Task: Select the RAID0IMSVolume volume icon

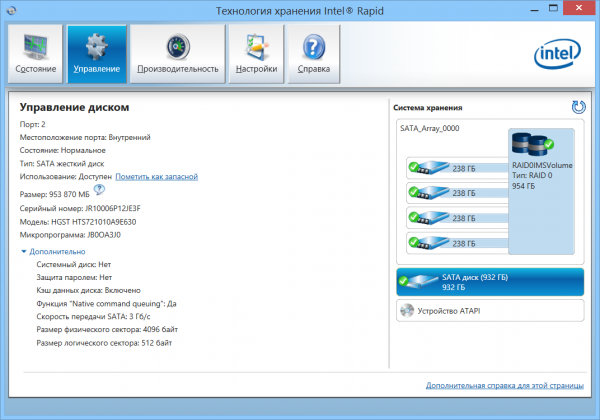Action: pos(533,144)
